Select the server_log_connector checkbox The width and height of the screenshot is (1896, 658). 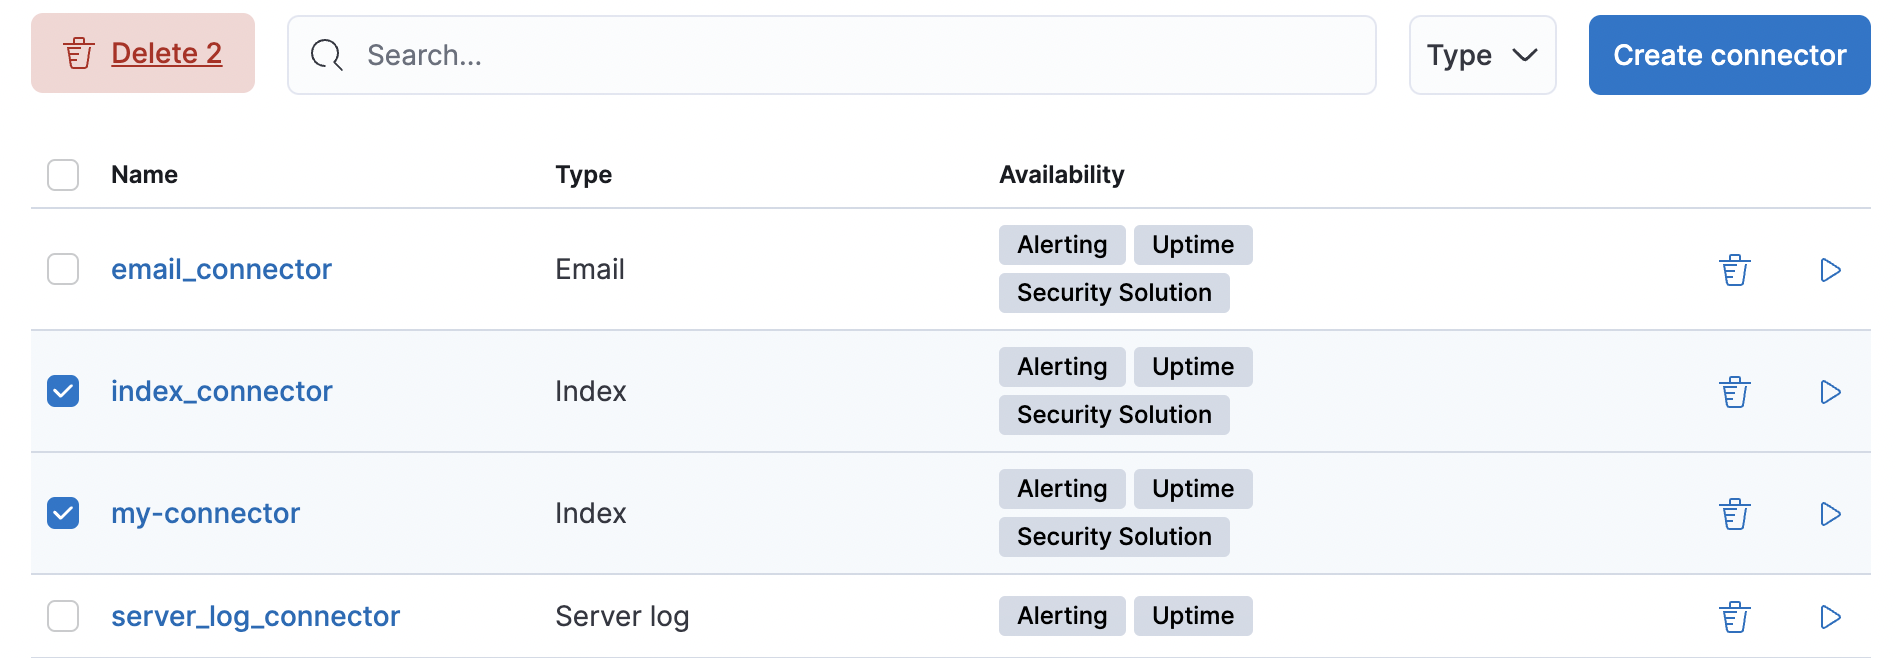tap(63, 616)
